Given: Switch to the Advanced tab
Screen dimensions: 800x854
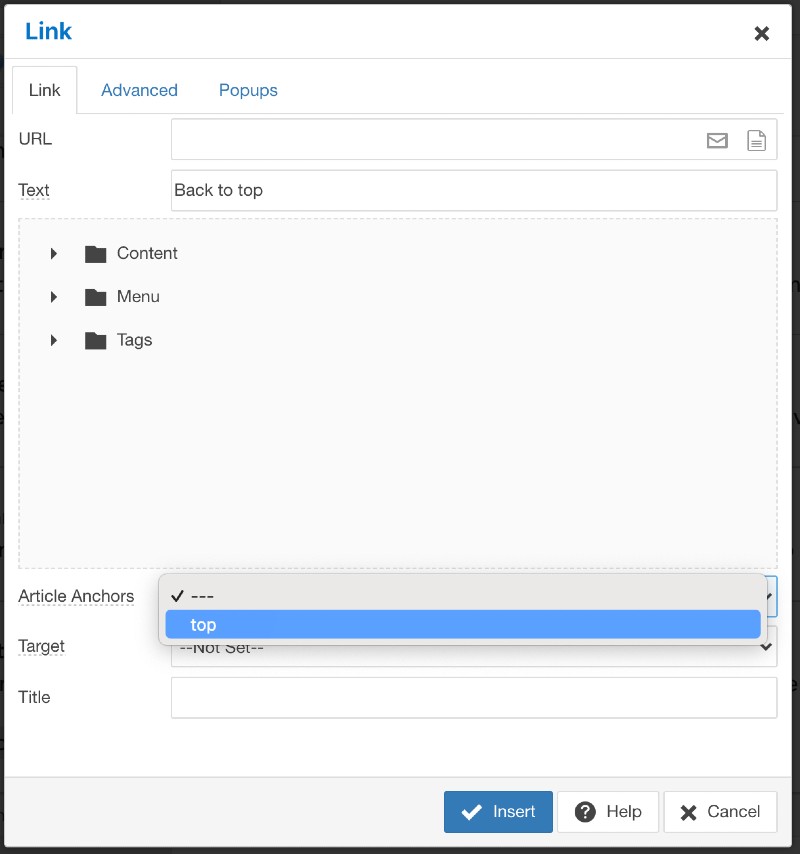Looking at the screenshot, I should 139,90.
